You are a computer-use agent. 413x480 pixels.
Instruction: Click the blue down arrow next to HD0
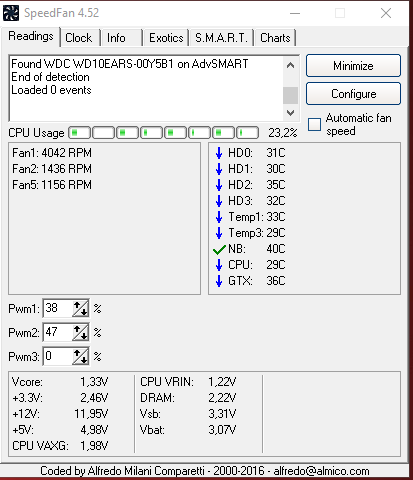(x=219, y=153)
